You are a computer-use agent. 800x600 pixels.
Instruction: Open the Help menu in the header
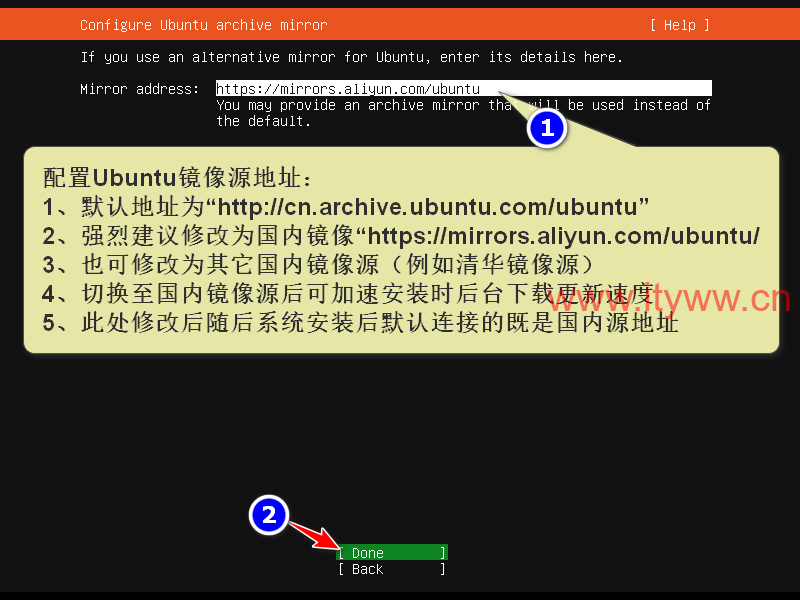pyautogui.click(x=680, y=25)
